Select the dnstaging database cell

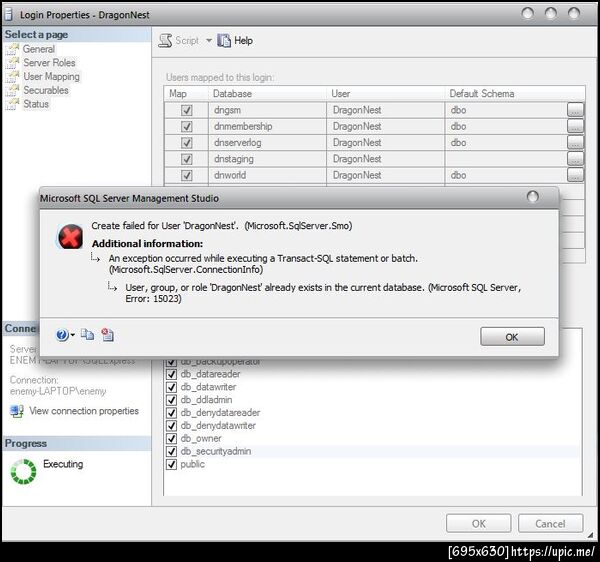point(267,159)
